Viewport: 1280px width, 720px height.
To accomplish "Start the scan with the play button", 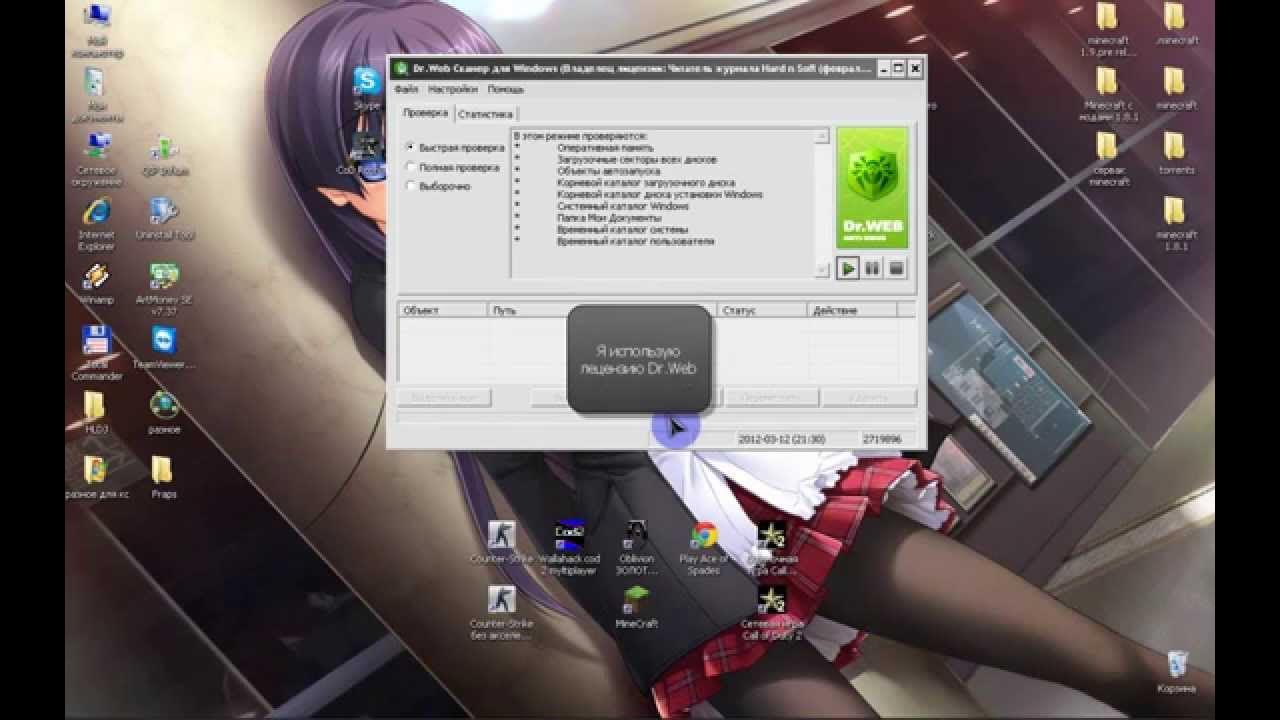I will [848, 268].
